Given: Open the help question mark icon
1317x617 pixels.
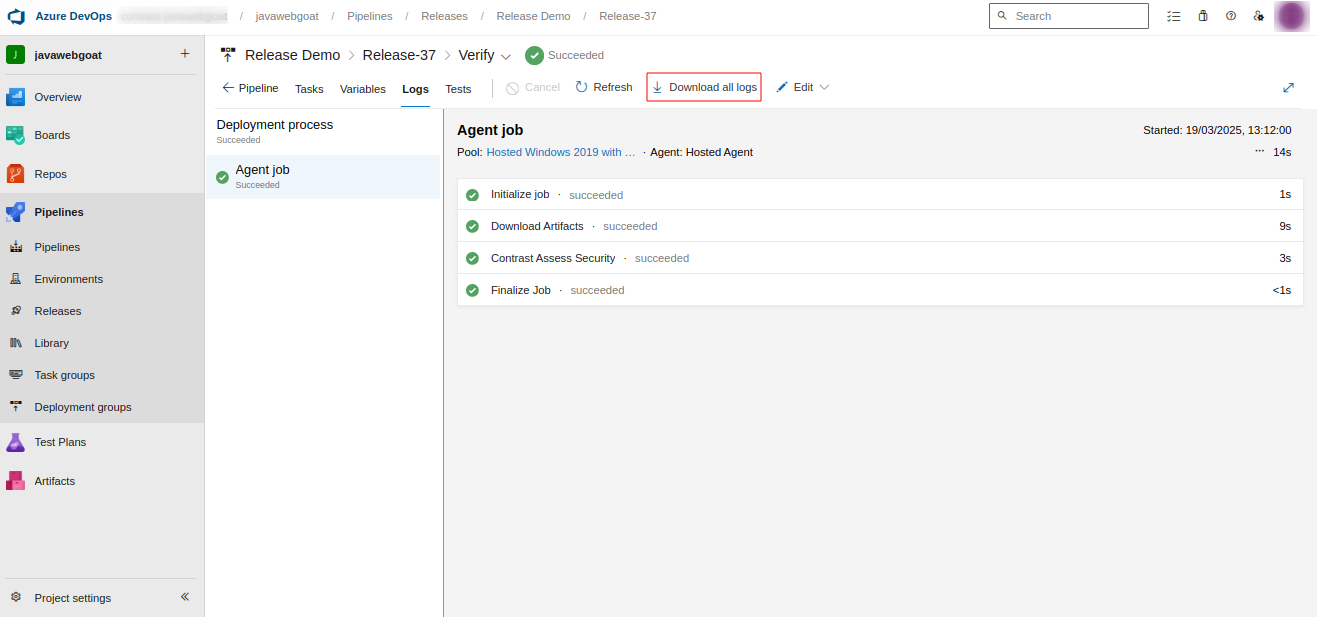Looking at the screenshot, I should point(1230,16).
